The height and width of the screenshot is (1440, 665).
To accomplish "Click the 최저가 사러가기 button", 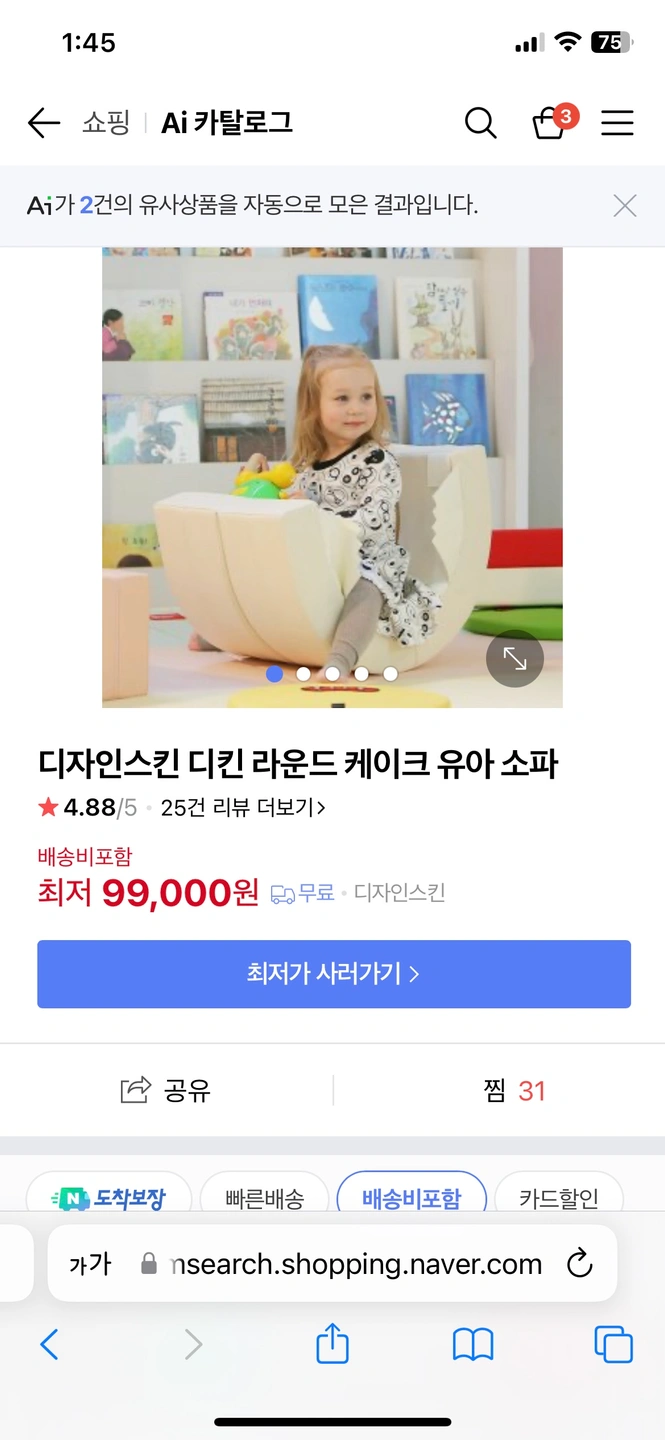I will (334, 974).
